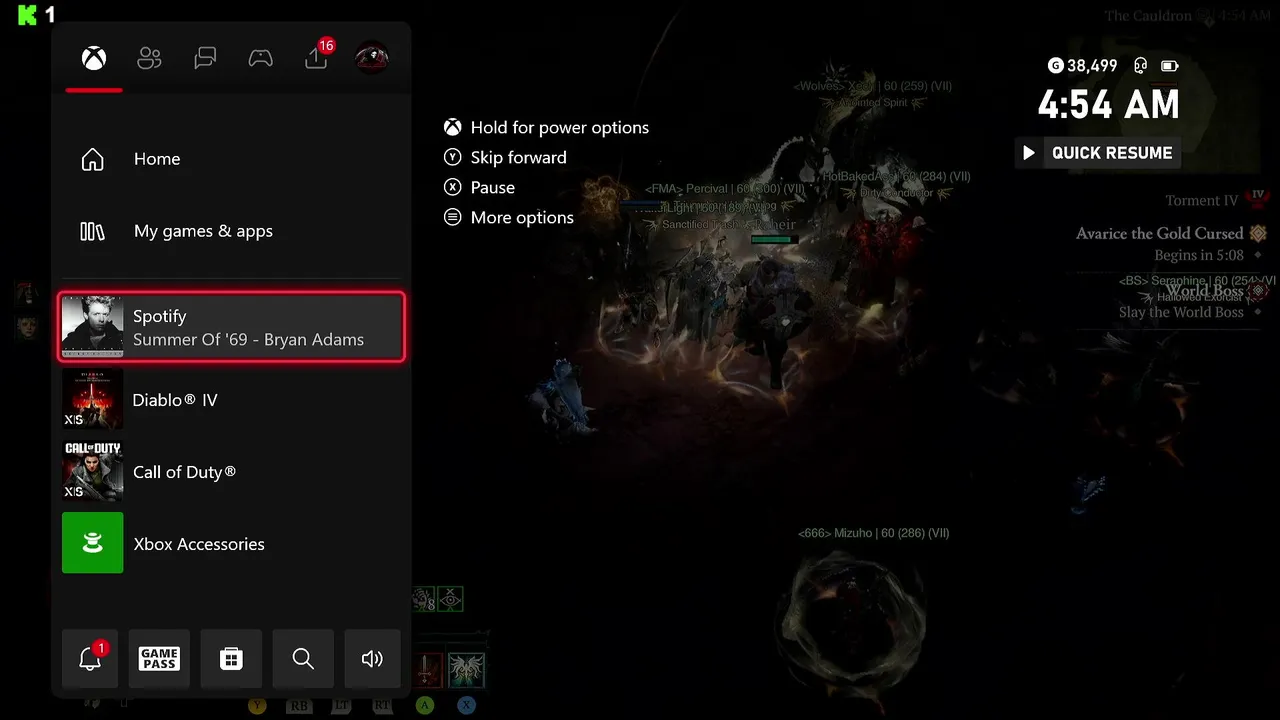Image resolution: width=1280 pixels, height=720 pixels.
Task: Open the Chats and messages tab
Action: pos(205,59)
